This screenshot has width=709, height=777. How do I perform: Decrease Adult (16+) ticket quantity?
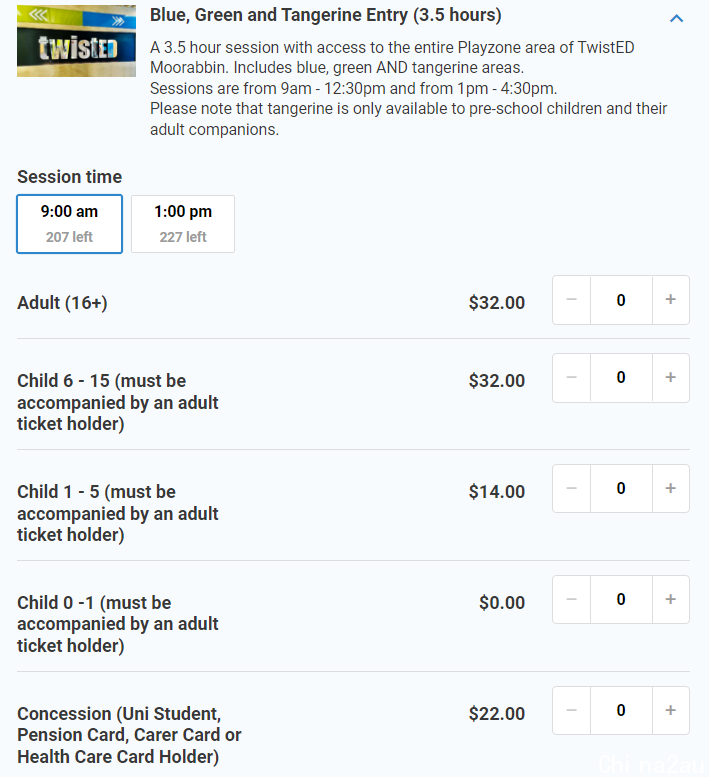point(571,300)
